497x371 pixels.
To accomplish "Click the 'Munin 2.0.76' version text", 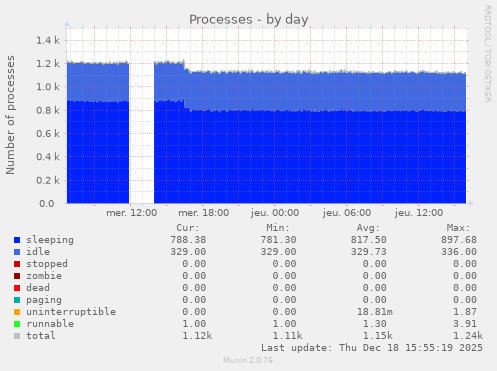I will click(x=248, y=360).
